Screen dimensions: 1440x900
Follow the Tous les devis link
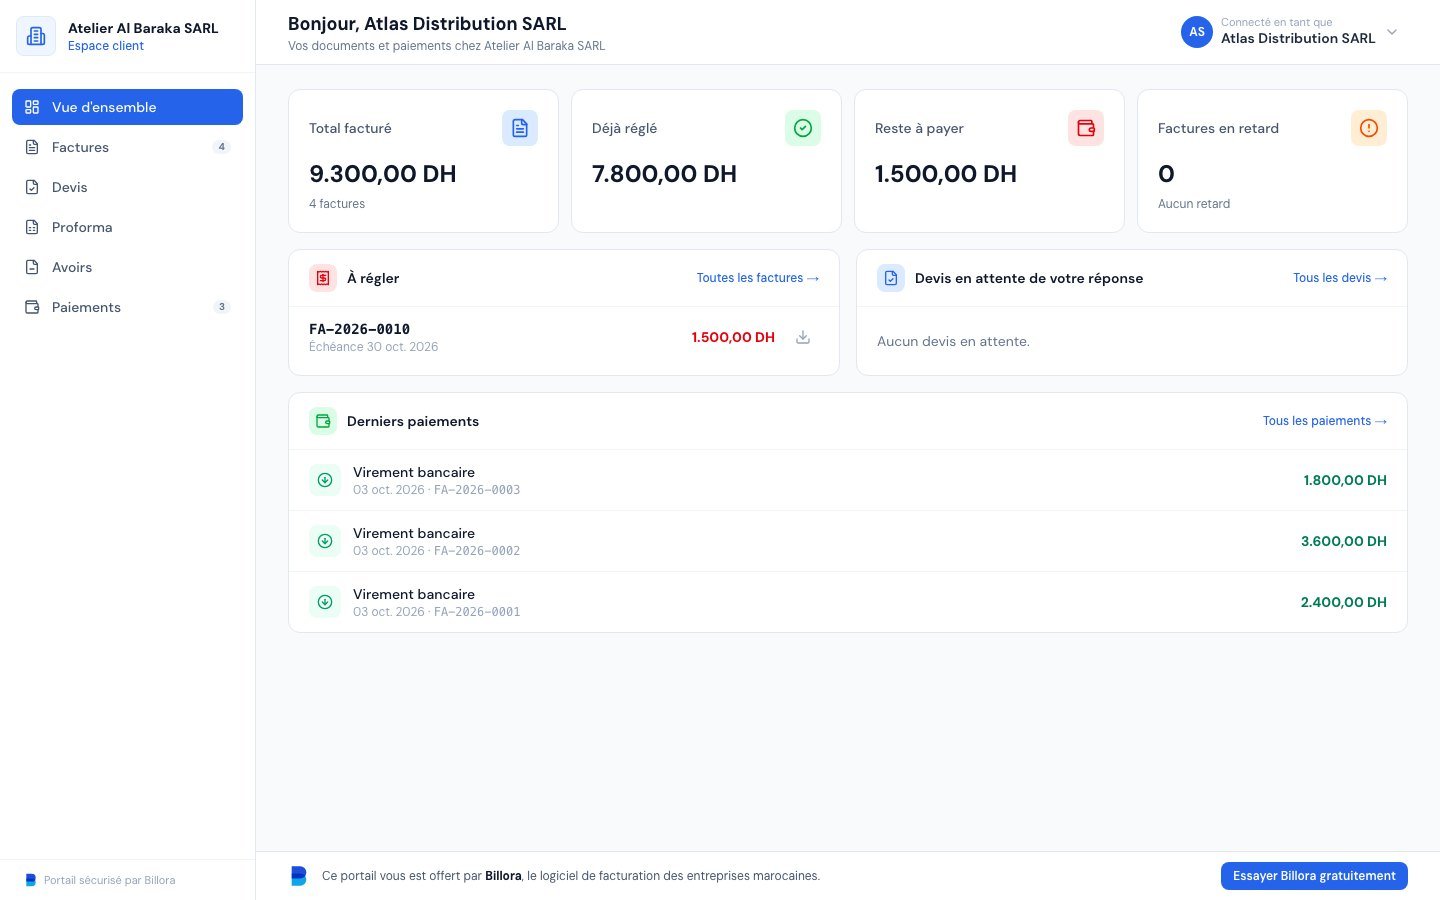coord(1340,278)
